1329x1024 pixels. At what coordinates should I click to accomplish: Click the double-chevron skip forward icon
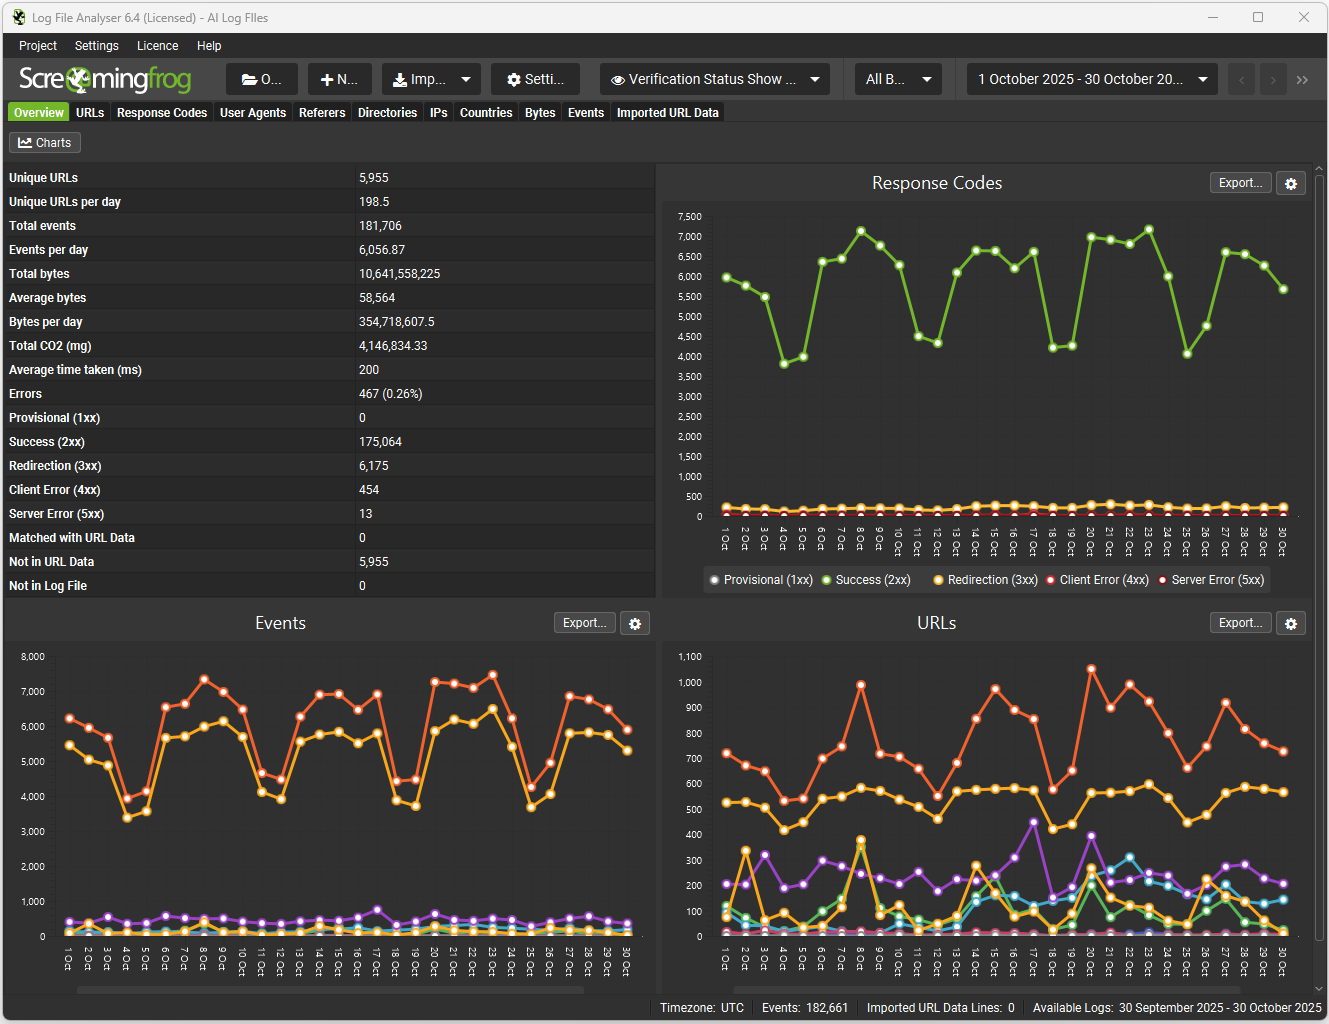[1302, 80]
